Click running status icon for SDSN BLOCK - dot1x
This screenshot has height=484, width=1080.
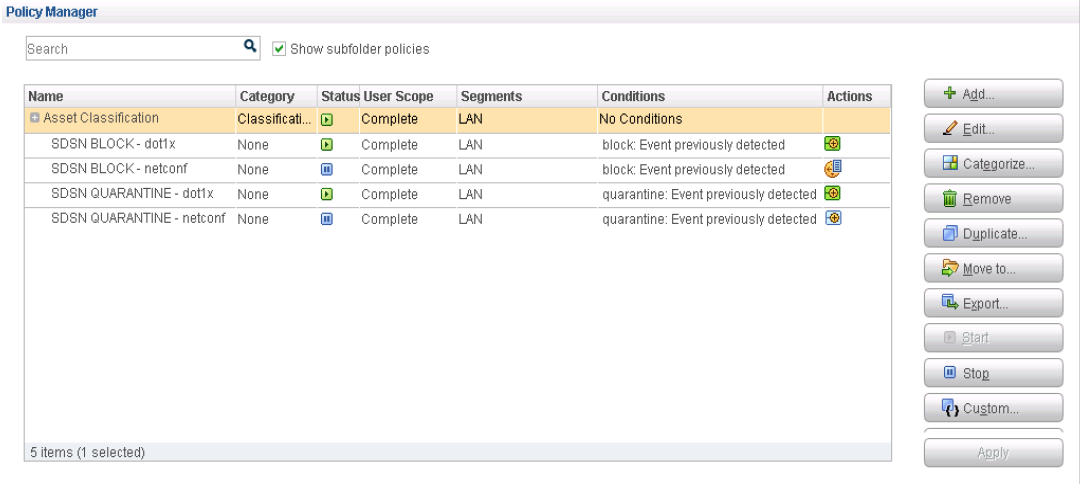tap(326, 145)
